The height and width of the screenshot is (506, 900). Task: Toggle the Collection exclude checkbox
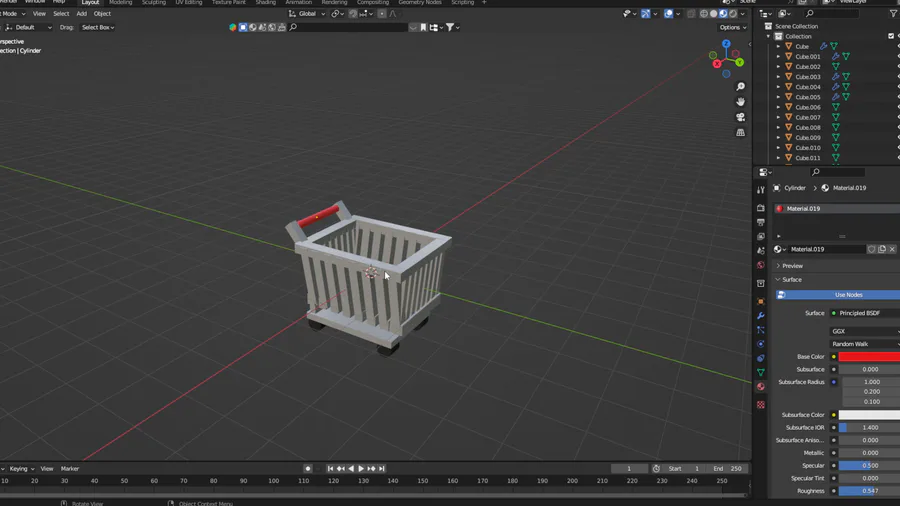click(891, 36)
